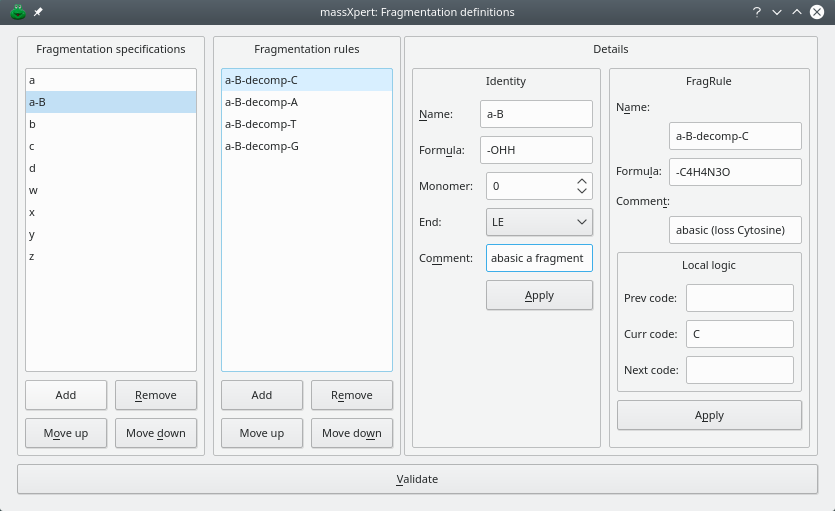835x511 pixels.
Task: Select fragmentation specification 'x'
Action: (111, 212)
